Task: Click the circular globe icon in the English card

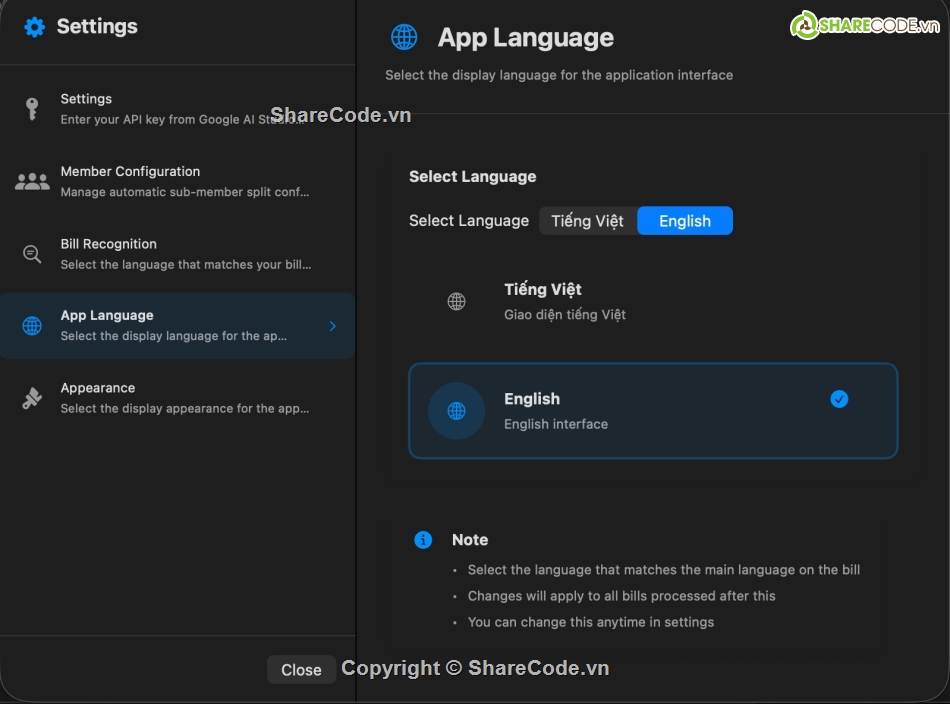Action: pyautogui.click(x=456, y=411)
